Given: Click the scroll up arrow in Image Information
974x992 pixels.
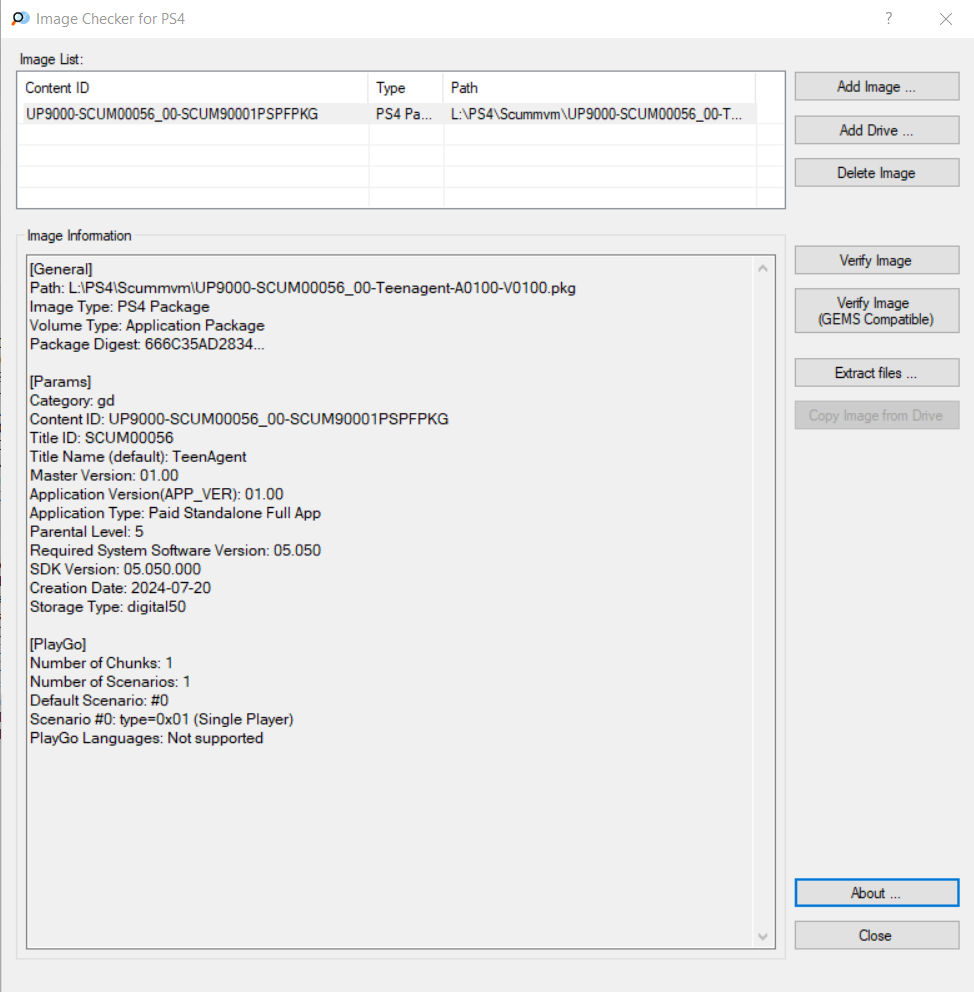Looking at the screenshot, I should pyautogui.click(x=764, y=268).
